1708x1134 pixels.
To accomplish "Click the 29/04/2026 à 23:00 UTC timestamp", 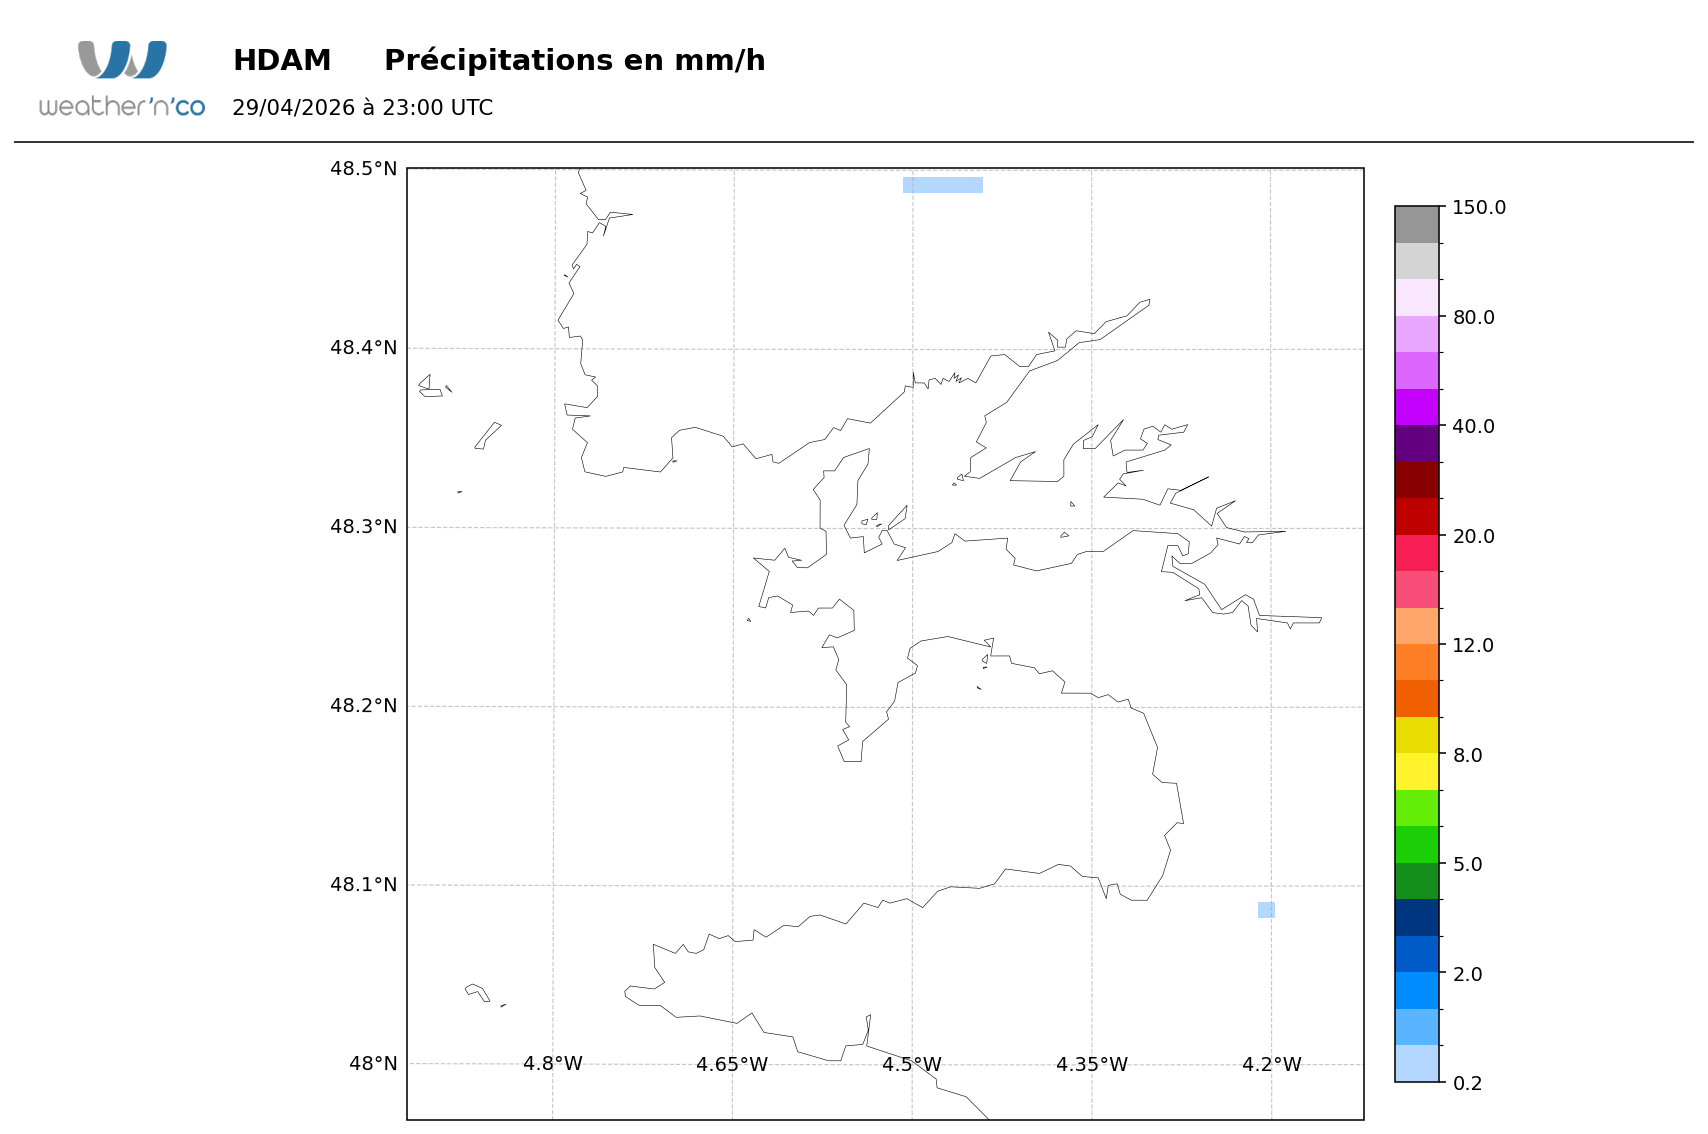I will (363, 108).
